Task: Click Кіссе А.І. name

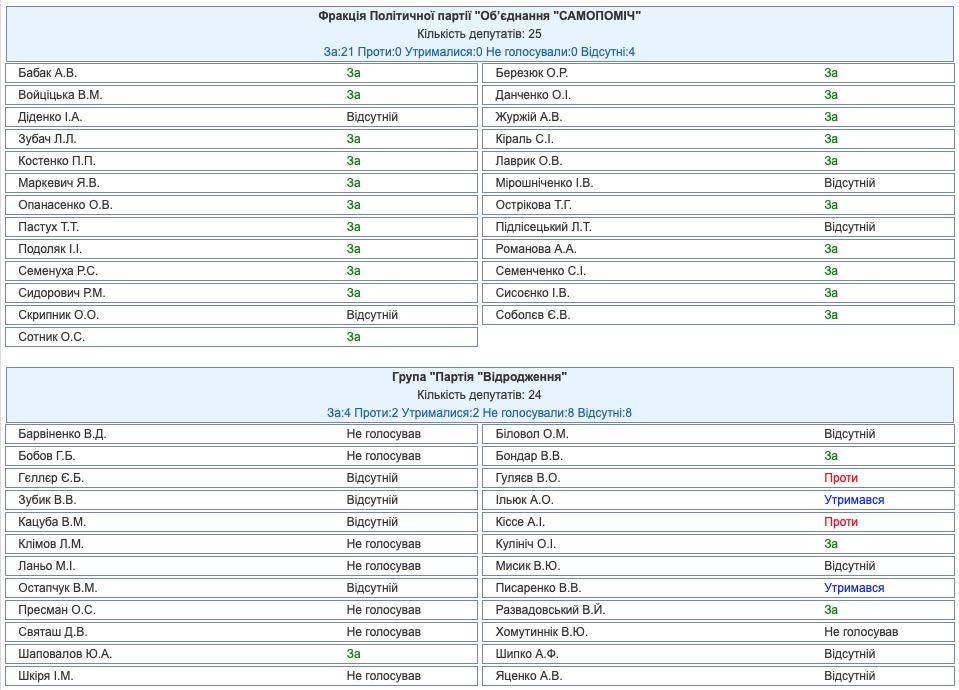Action: (x=520, y=522)
